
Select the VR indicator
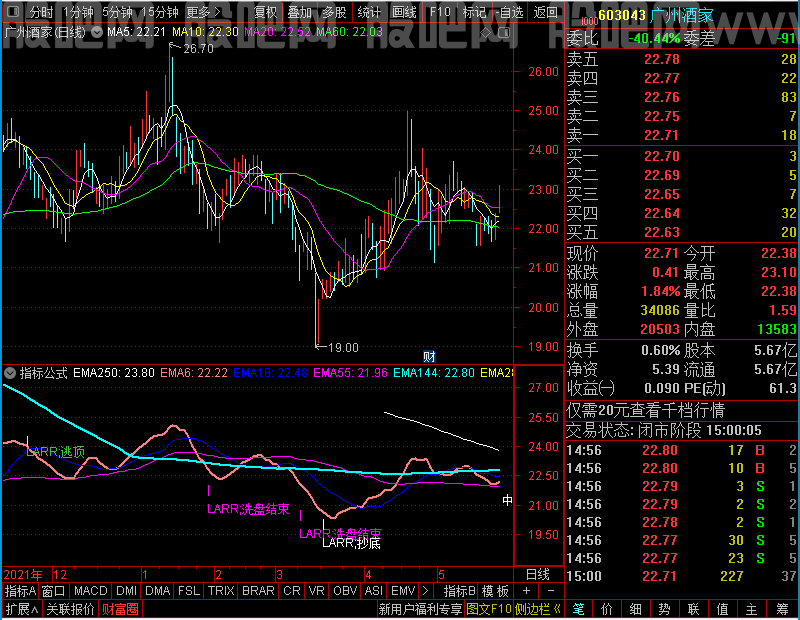click(x=317, y=591)
